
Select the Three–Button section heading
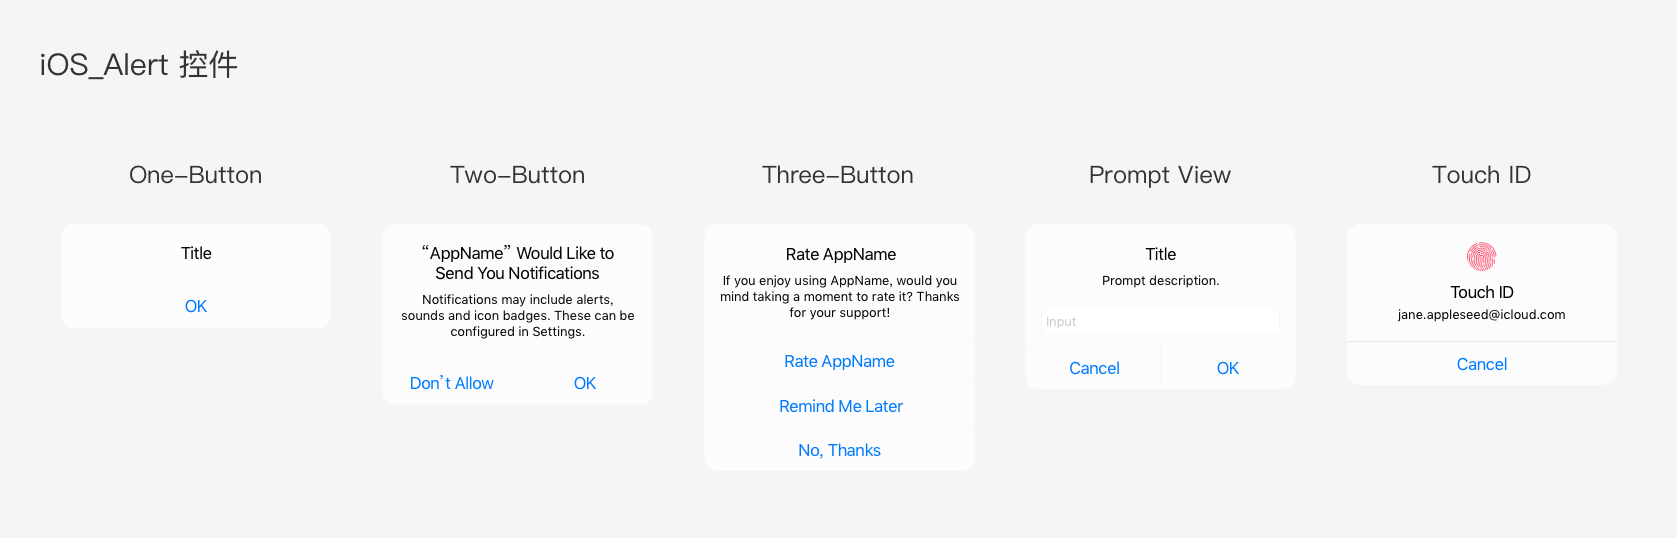point(838,175)
